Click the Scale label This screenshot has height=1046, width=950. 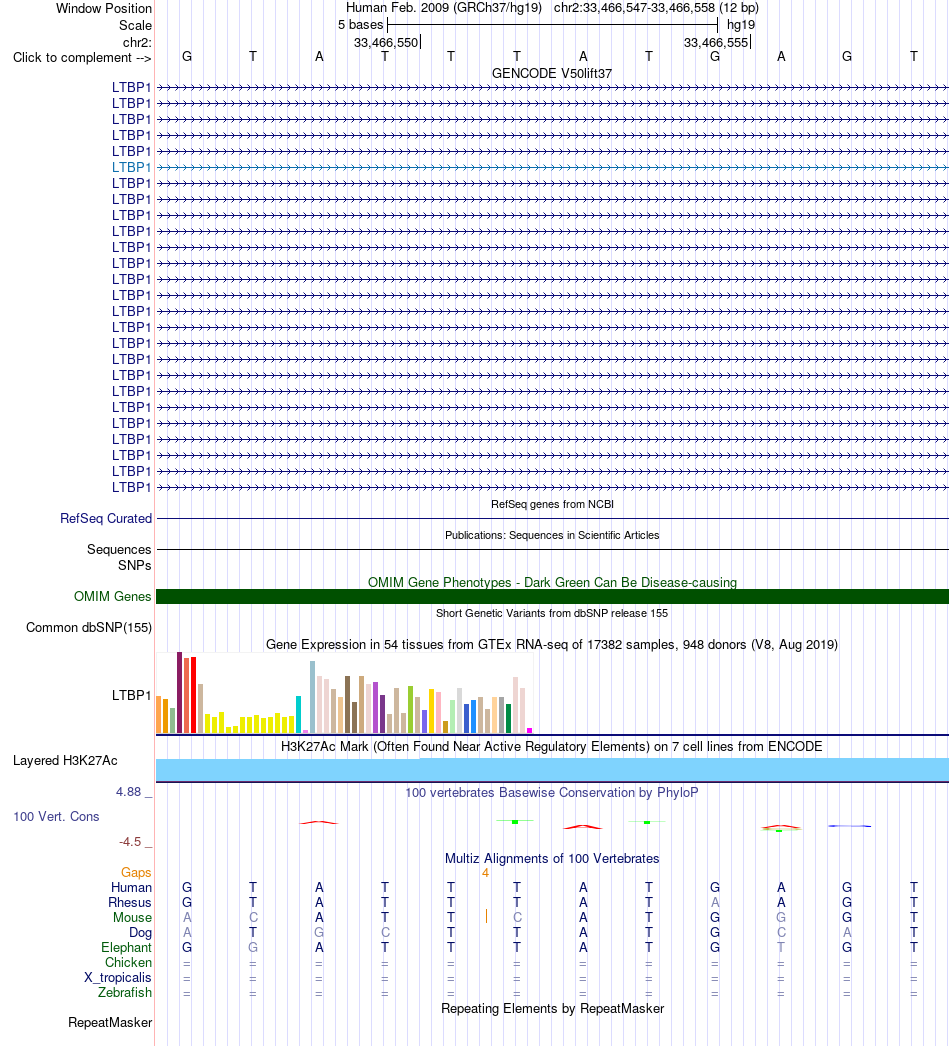[x=135, y=25]
